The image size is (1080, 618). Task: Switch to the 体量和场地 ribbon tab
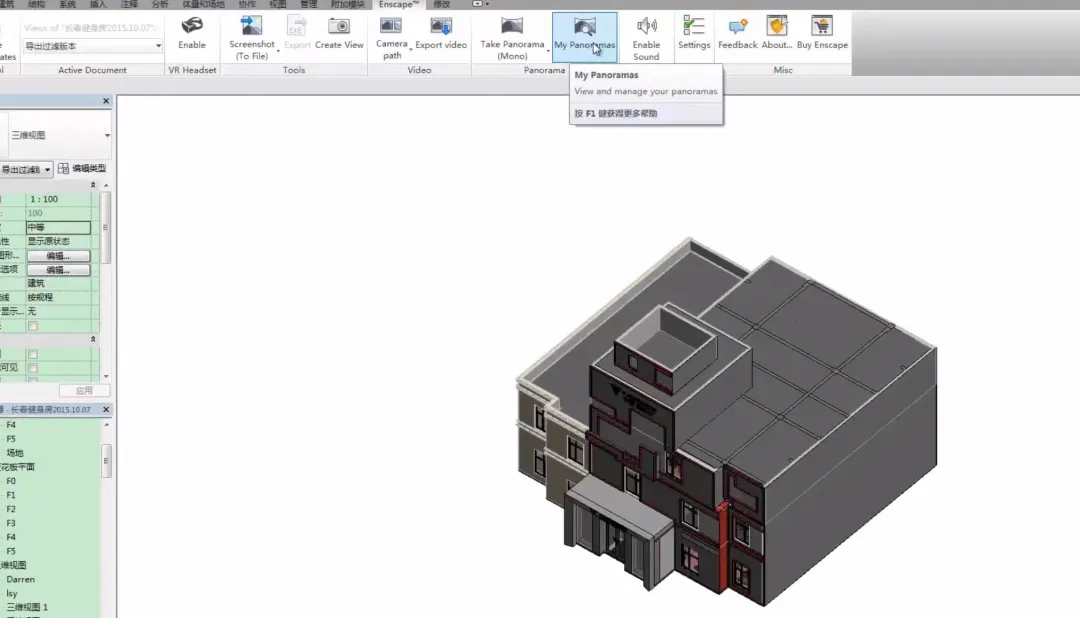coord(203,4)
